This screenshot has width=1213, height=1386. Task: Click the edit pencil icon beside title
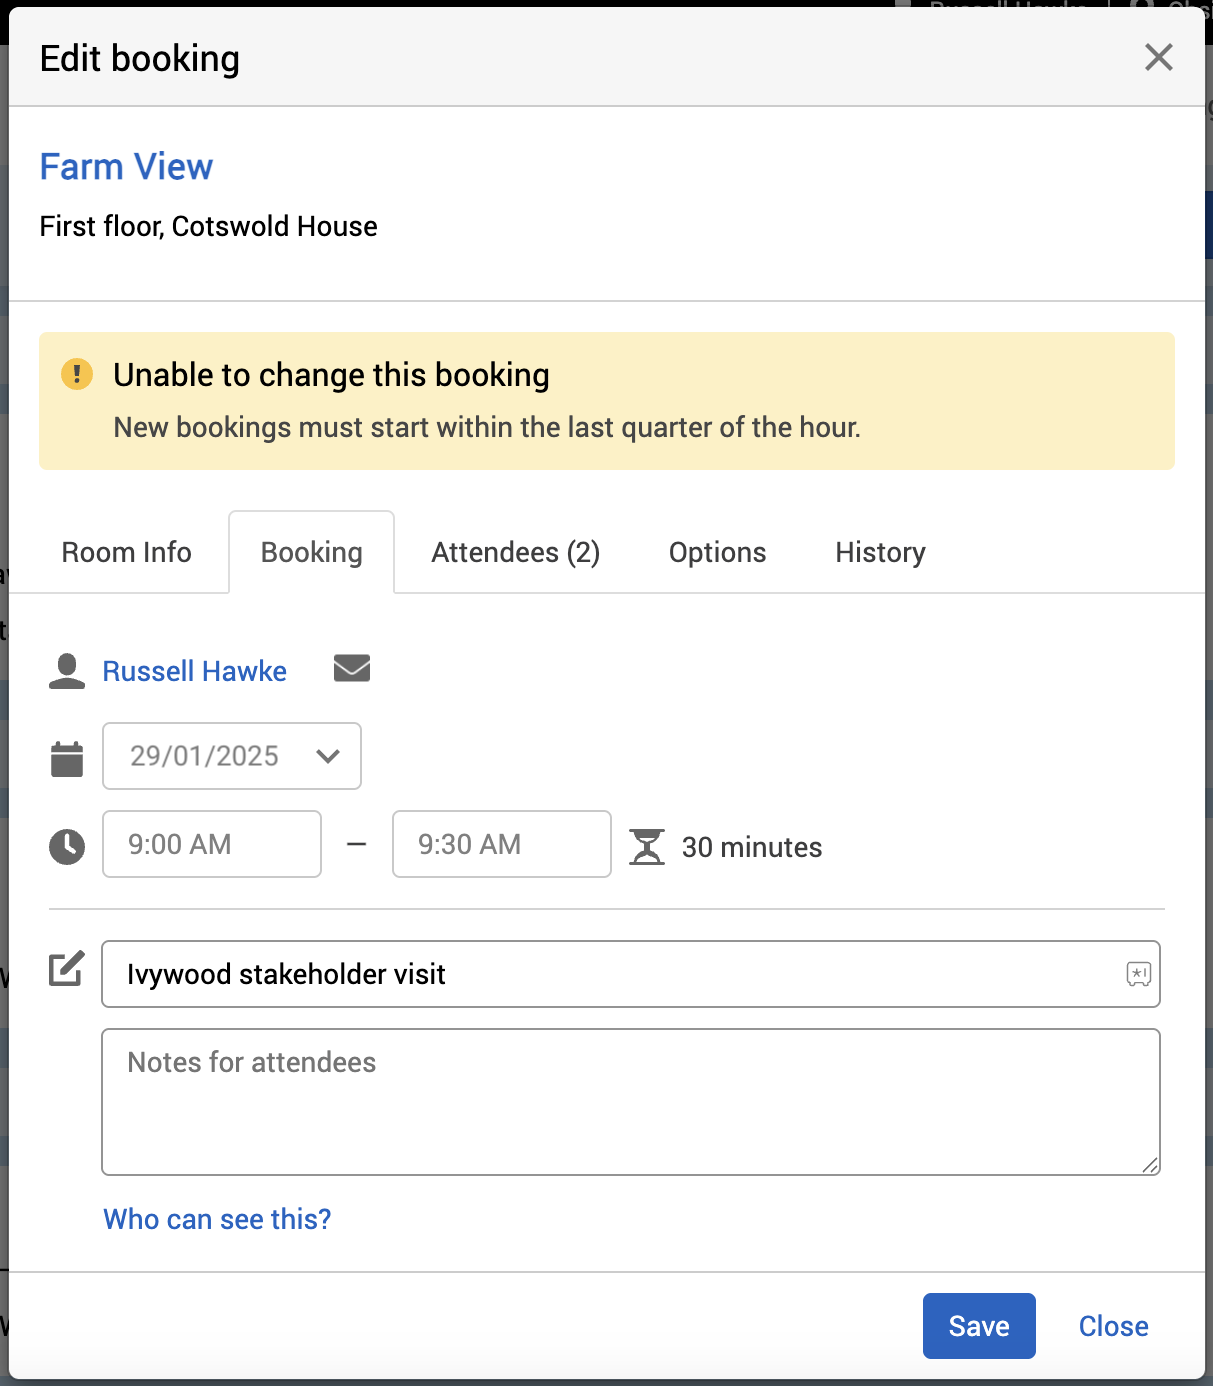point(67,968)
